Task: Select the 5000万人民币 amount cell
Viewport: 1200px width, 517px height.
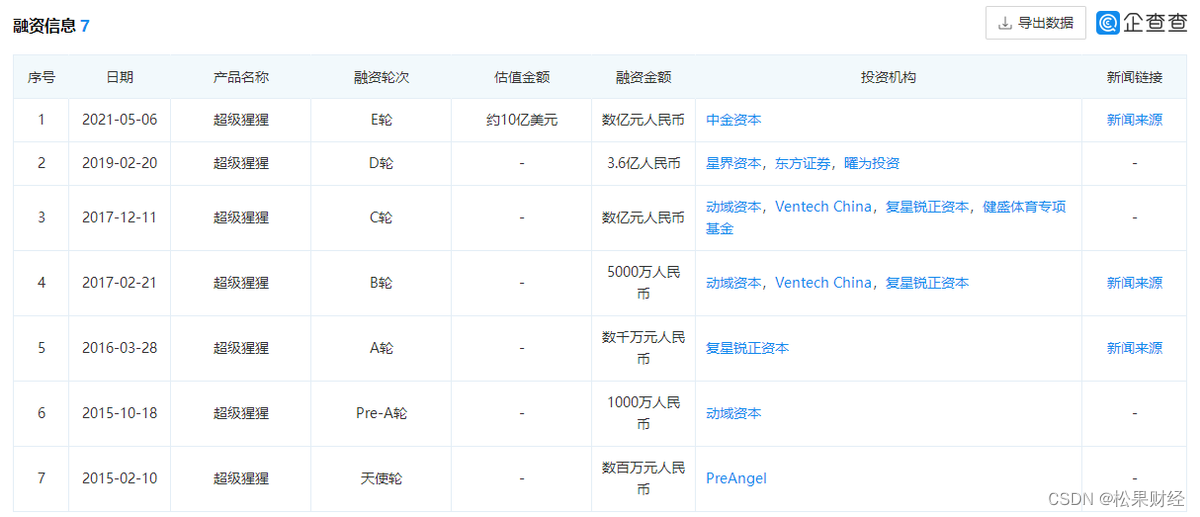Action: point(643,283)
